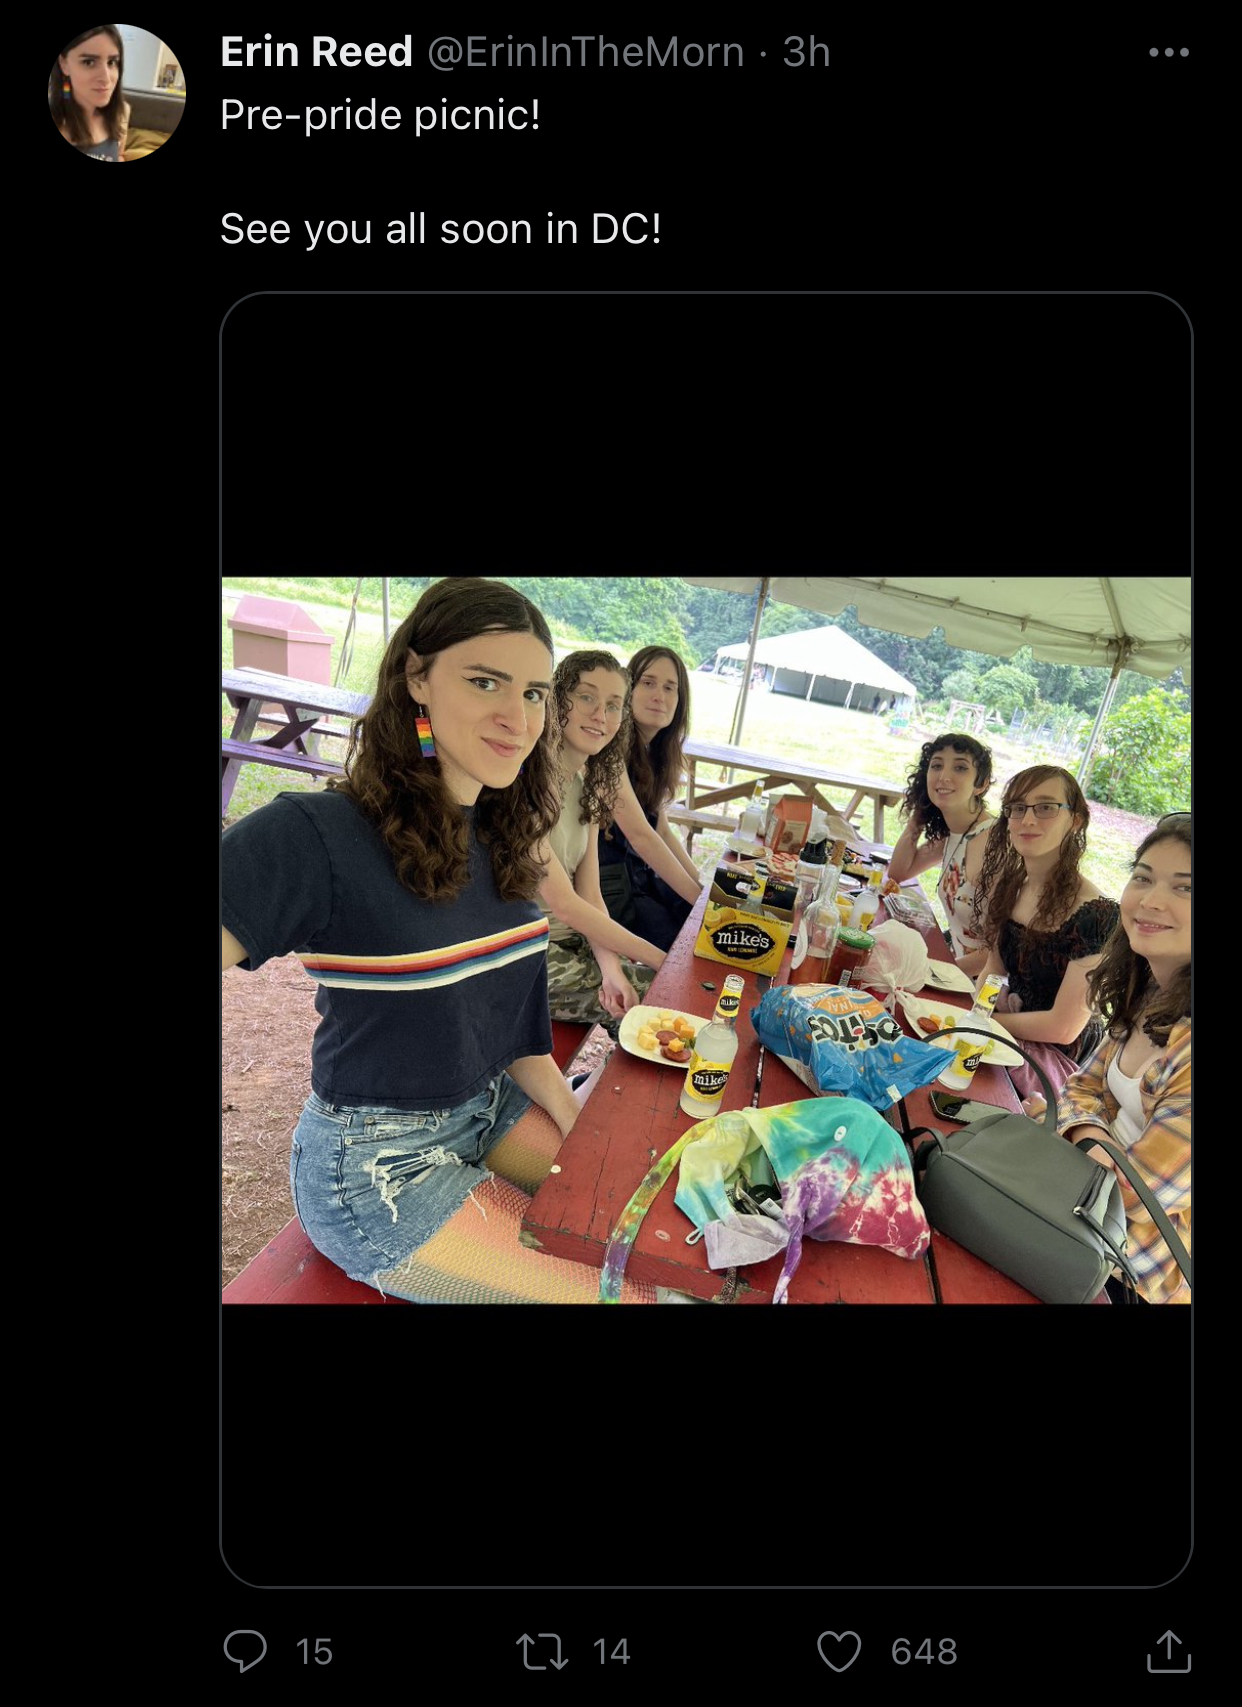
Task: Click the black area above the photo
Action: point(706,435)
